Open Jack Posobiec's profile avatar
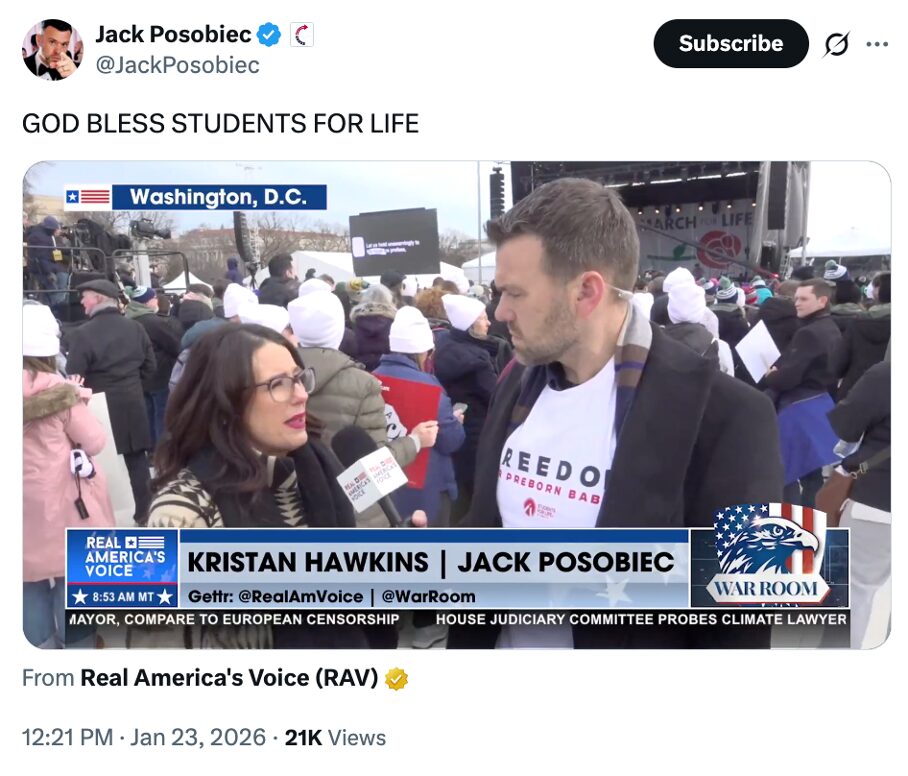 pyautogui.click(x=53, y=50)
